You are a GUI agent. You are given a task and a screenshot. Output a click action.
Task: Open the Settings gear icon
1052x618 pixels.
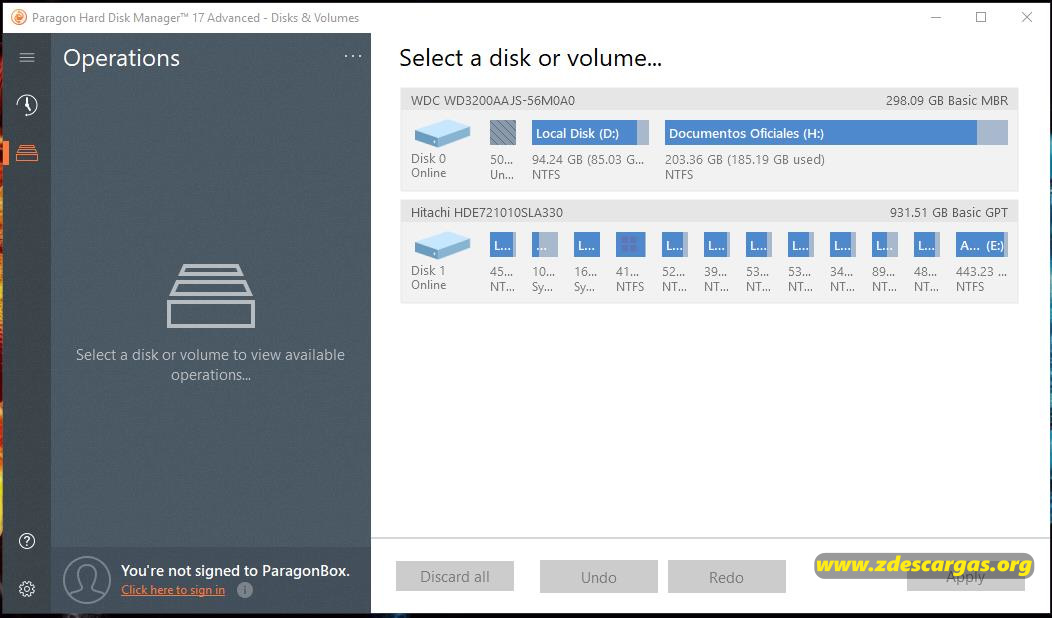pyautogui.click(x=27, y=589)
